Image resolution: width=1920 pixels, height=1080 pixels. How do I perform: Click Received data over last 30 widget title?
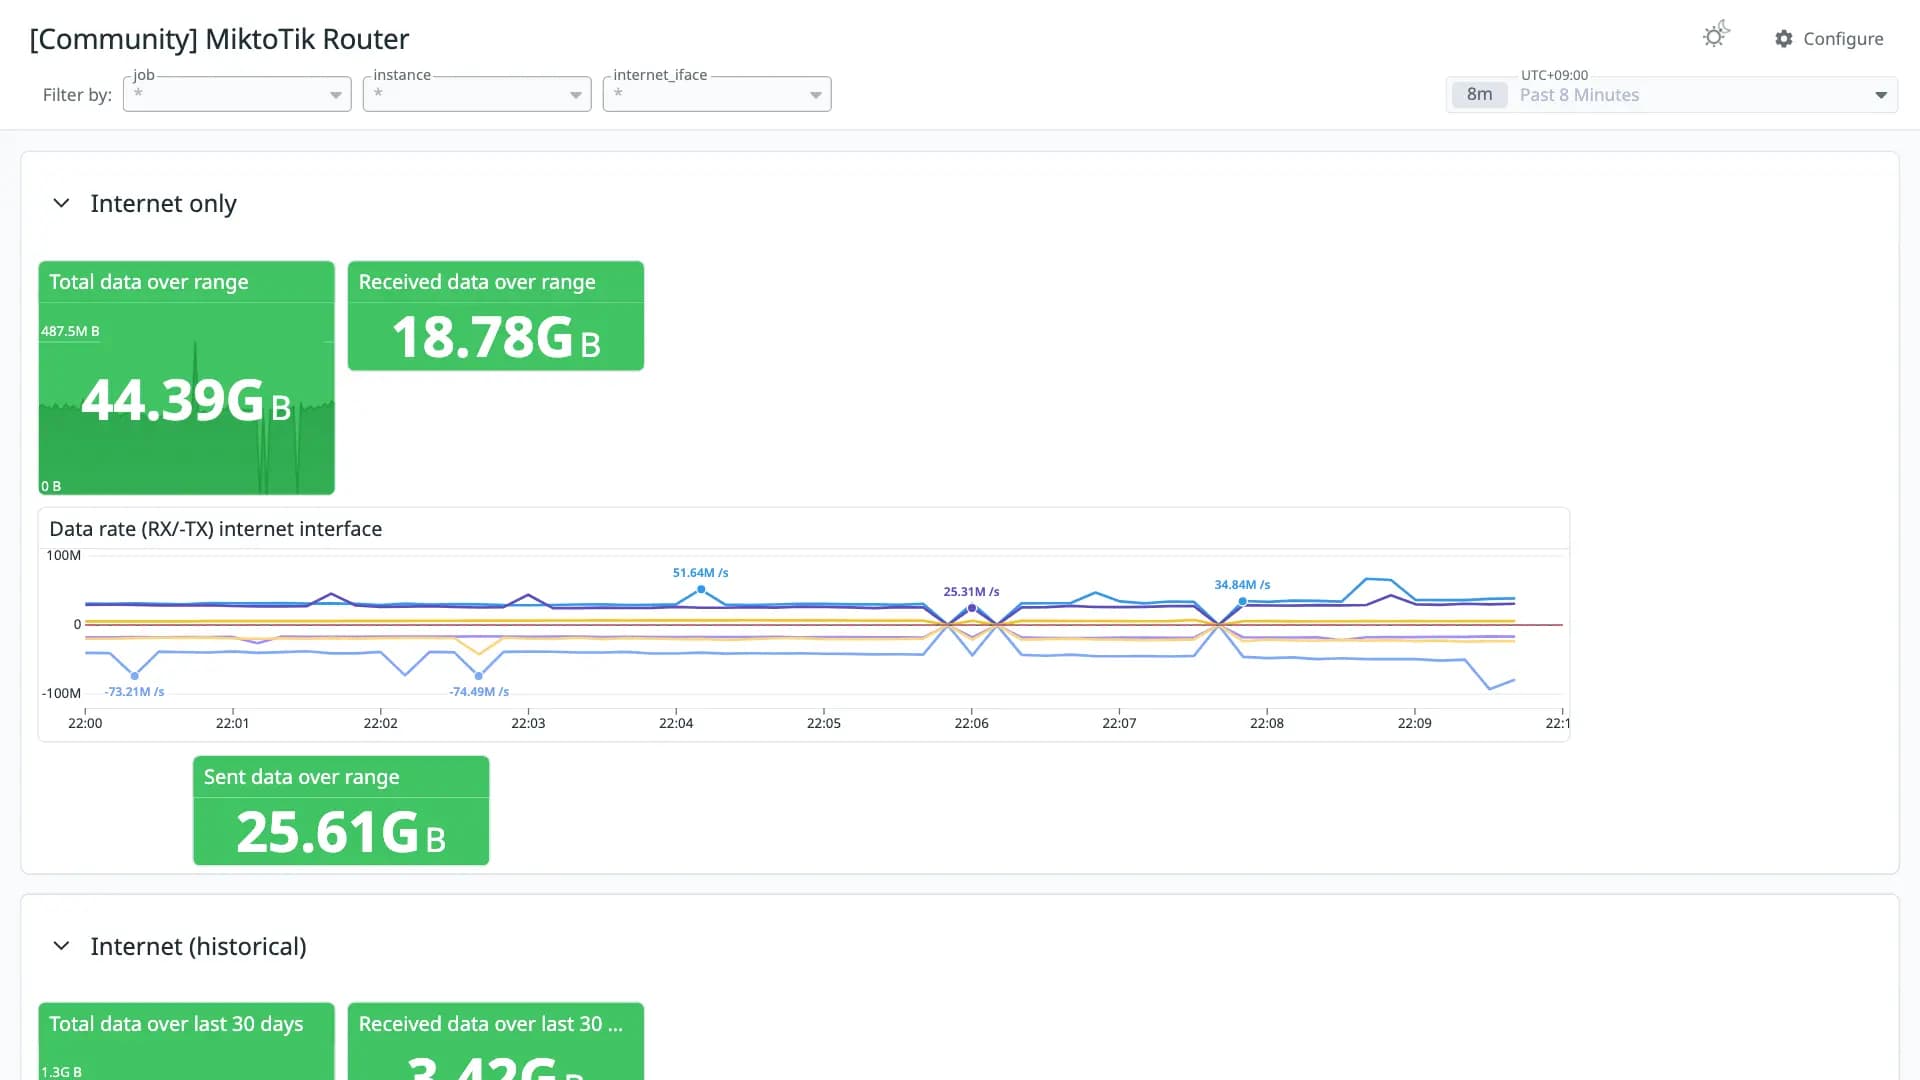click(x=491, y=1024)
